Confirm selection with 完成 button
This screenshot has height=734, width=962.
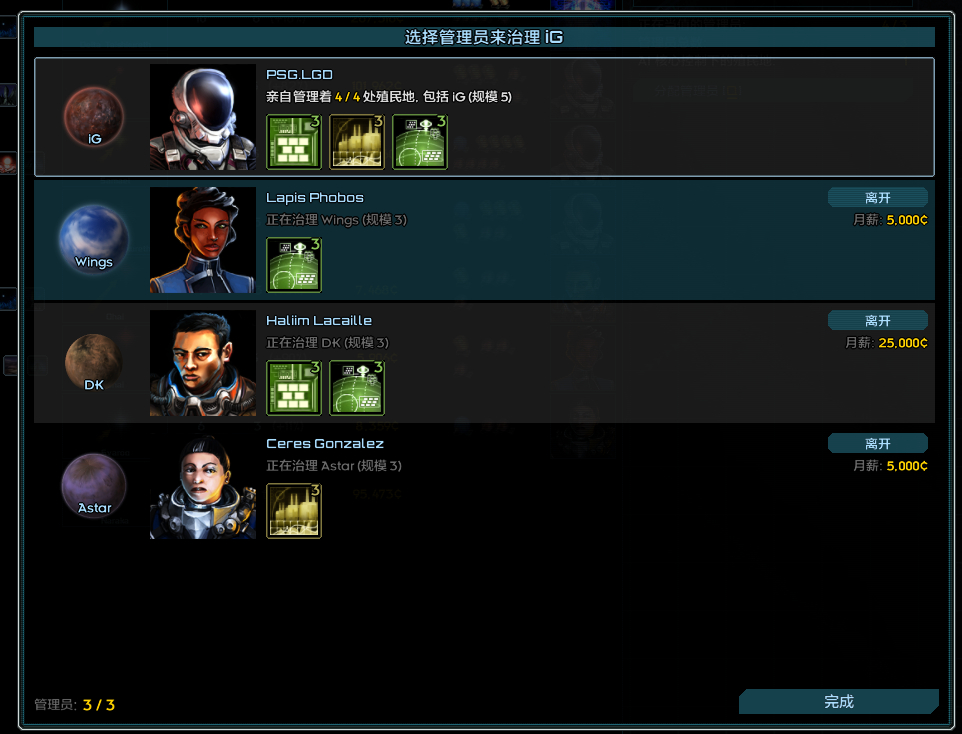click(839, 701)
